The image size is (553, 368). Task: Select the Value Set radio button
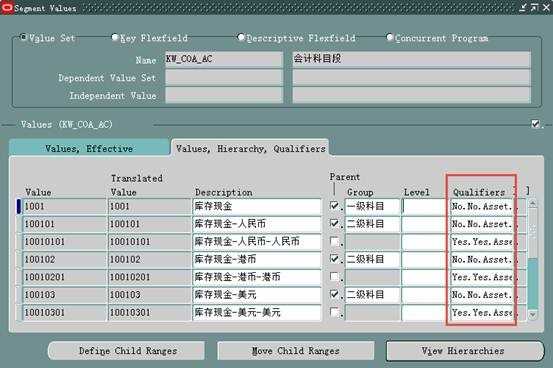coord(23,37)
